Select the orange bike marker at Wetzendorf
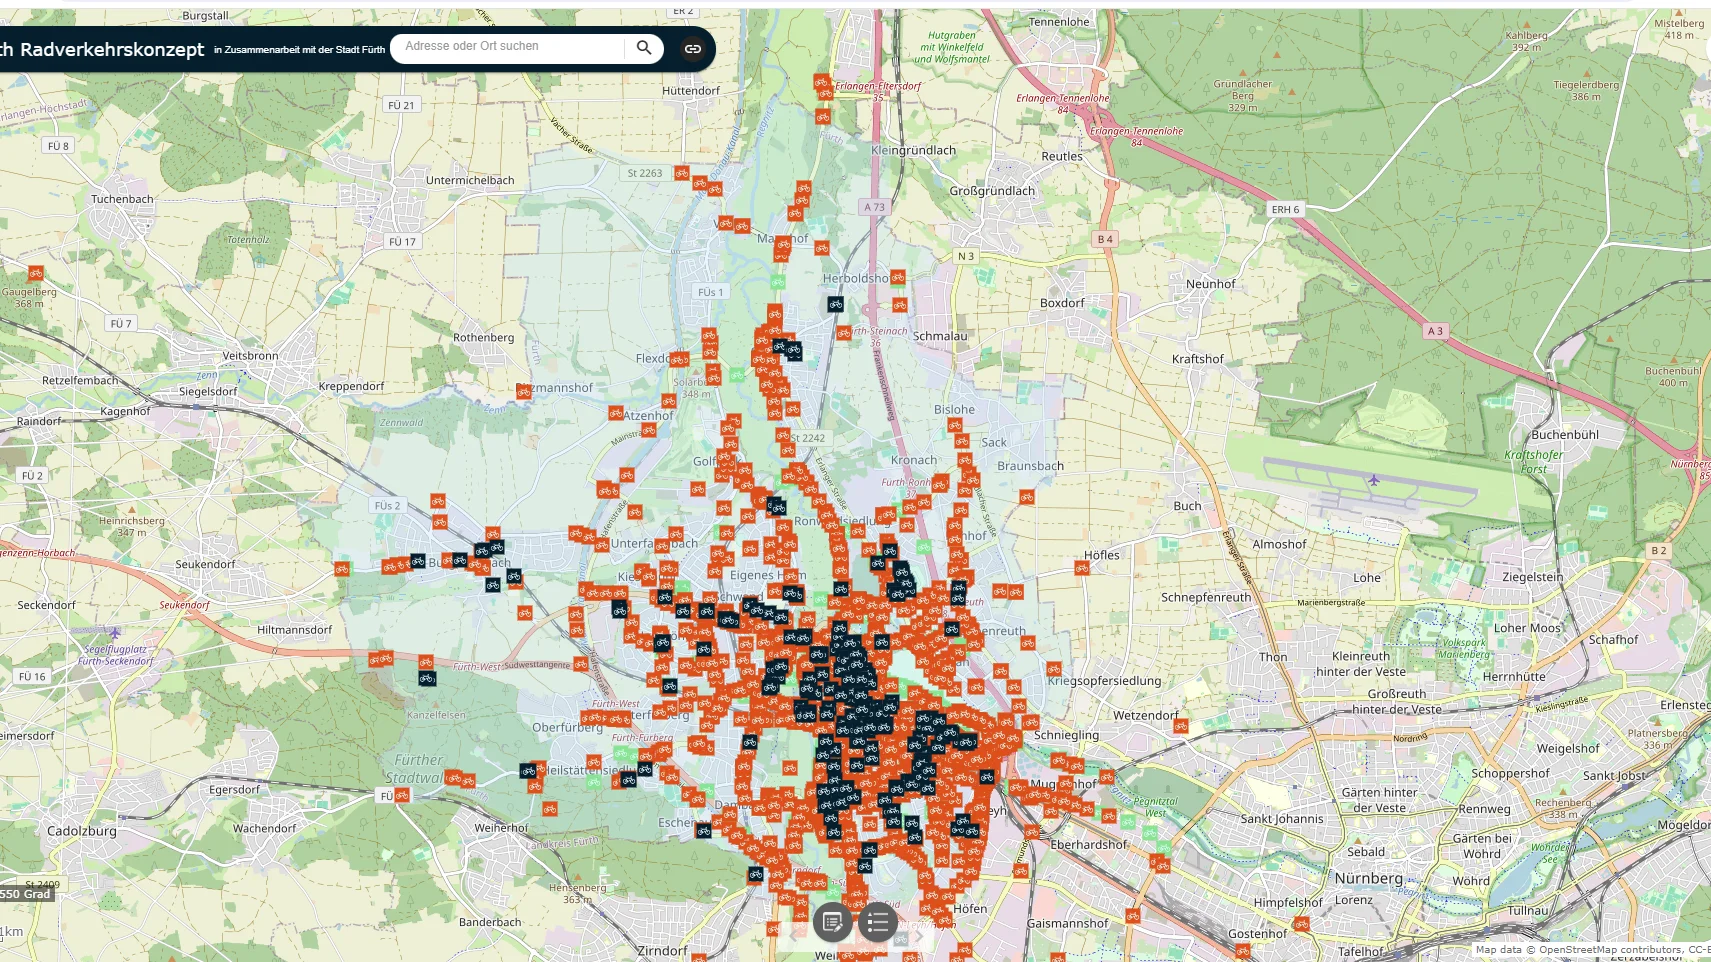Viewport: 1711px width, 962px height. [1181, 725]
